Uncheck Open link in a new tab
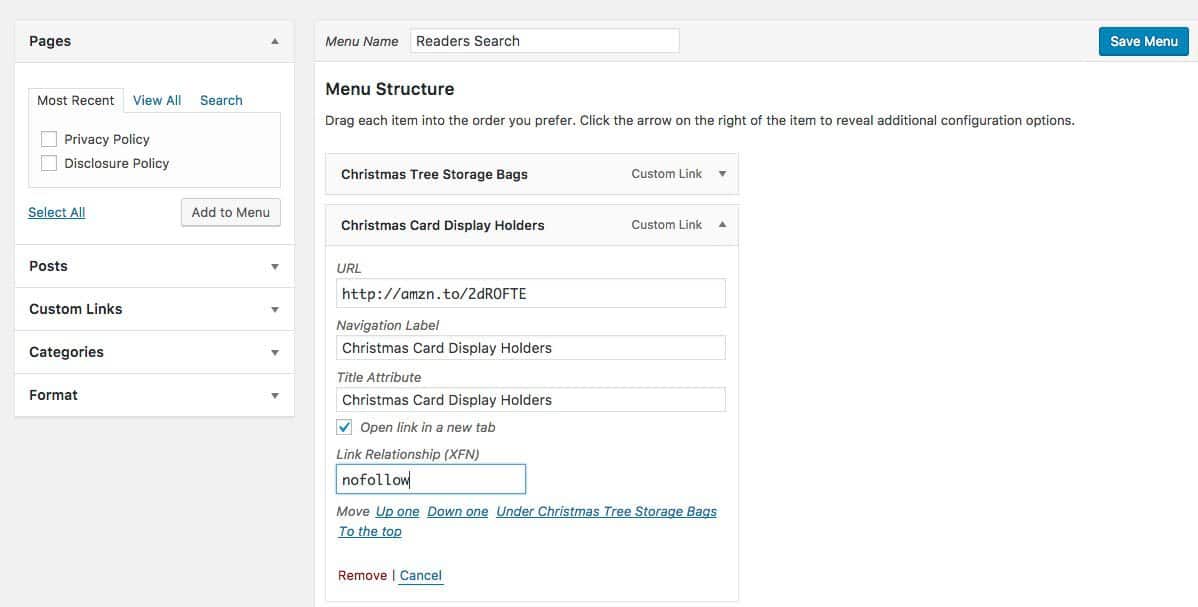This screenshot has width=1198, height=607. [x=345, y=427]
